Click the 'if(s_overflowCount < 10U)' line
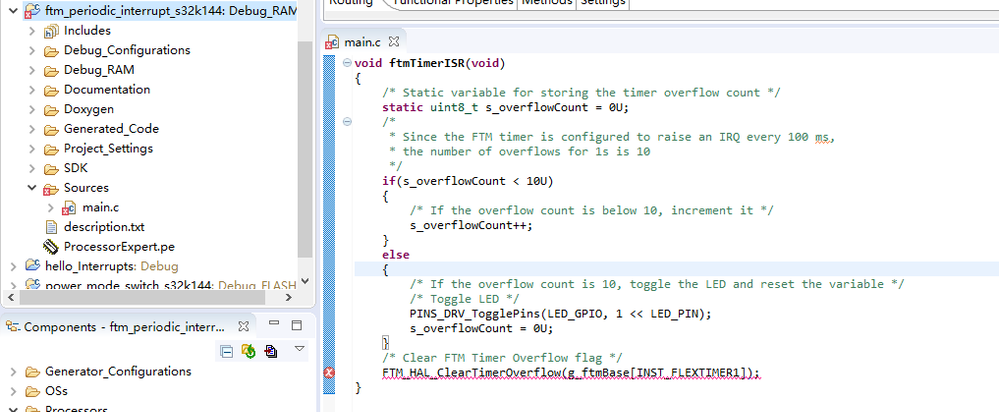The width and height of the screenshot is (999, 412). 468,181
